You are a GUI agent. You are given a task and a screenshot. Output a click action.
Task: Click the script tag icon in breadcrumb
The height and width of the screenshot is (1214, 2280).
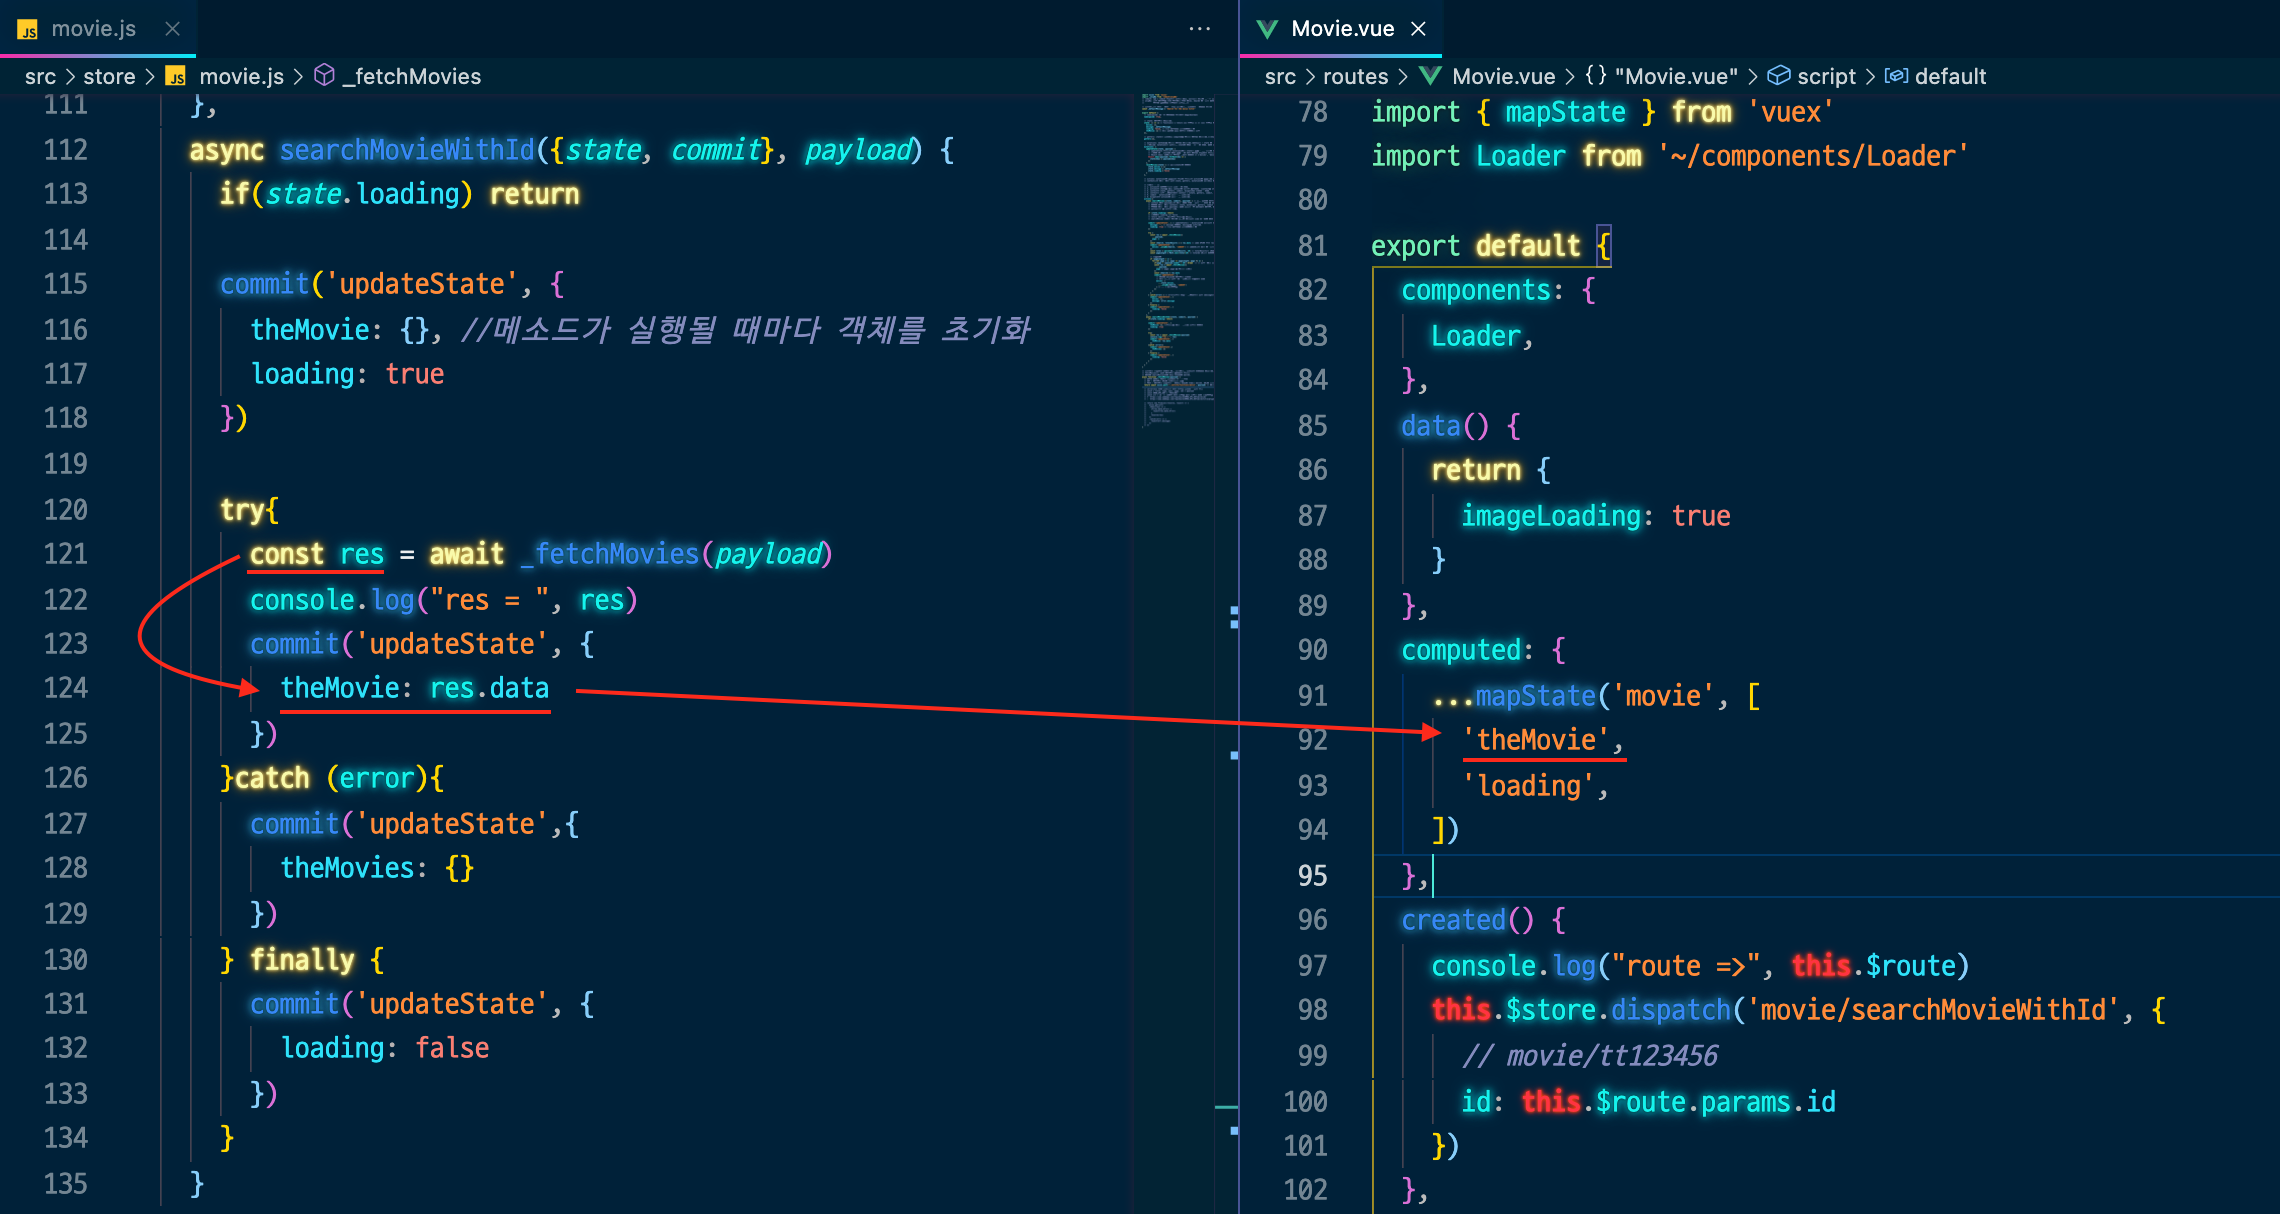pyautogui.click(x=1778, y=76)
